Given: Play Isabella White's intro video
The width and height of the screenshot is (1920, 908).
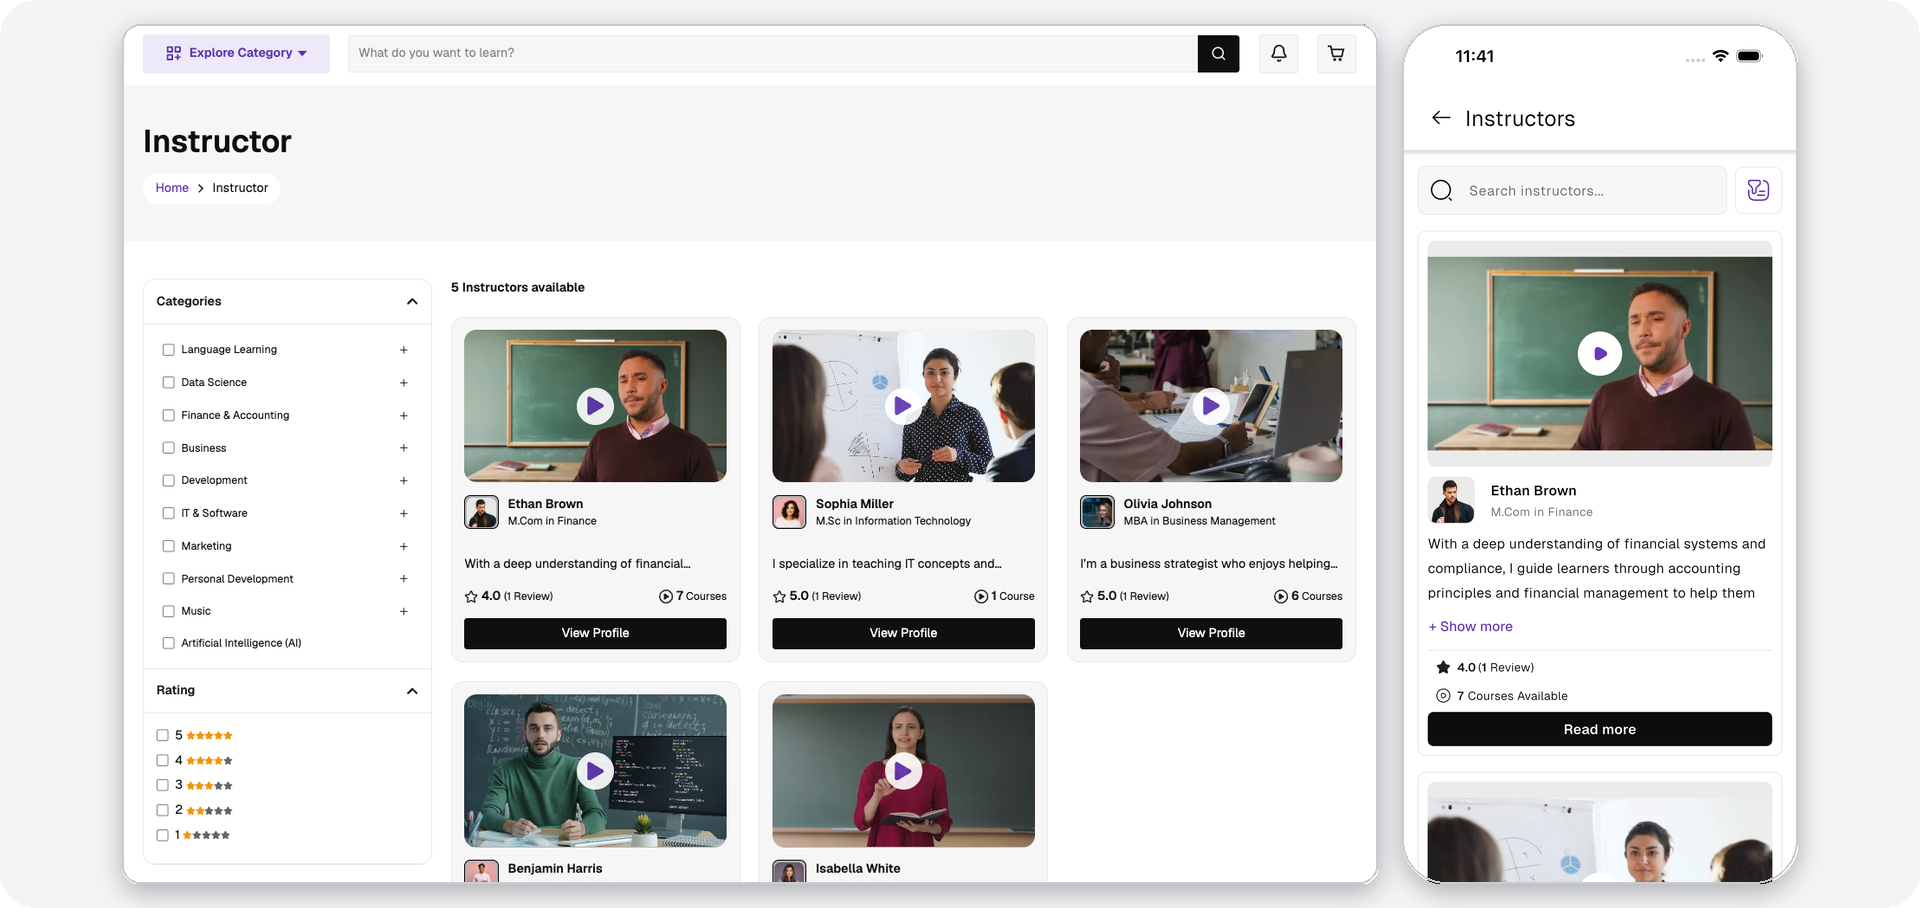Looking at the screenshot, I should [903, 771].
